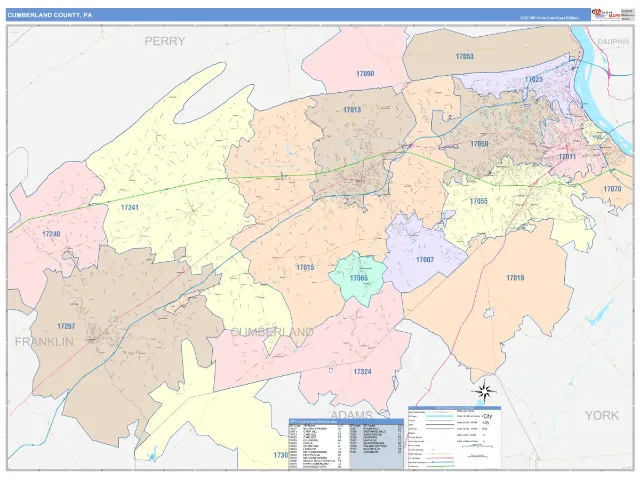Image resolution: width=640 pixels, height=480 pixels.
Task: Click the PERRY county label
Action: coord(165,41)
